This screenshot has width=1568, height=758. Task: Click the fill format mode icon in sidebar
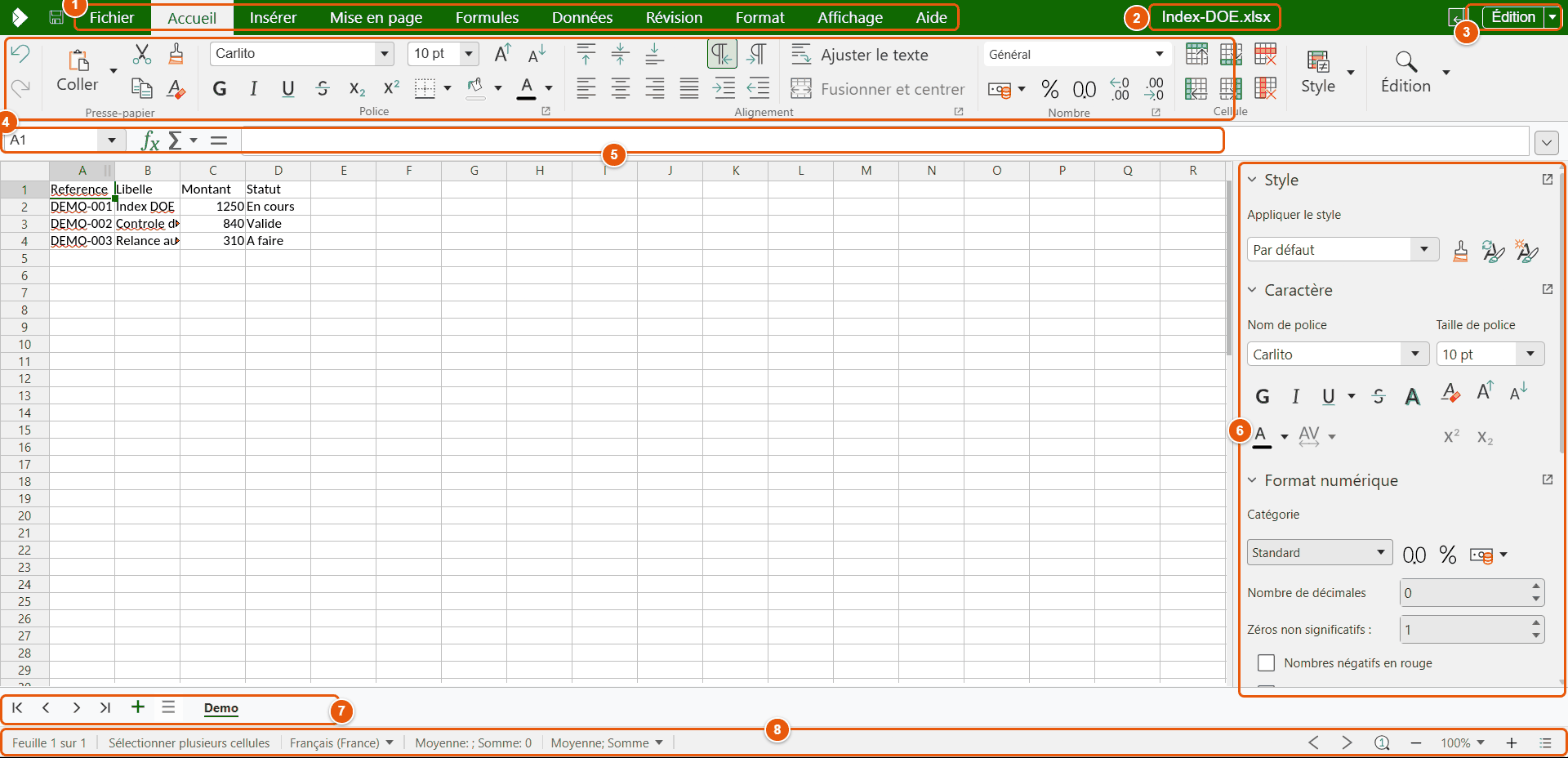pyautogui.click(x=1461, y=249)
